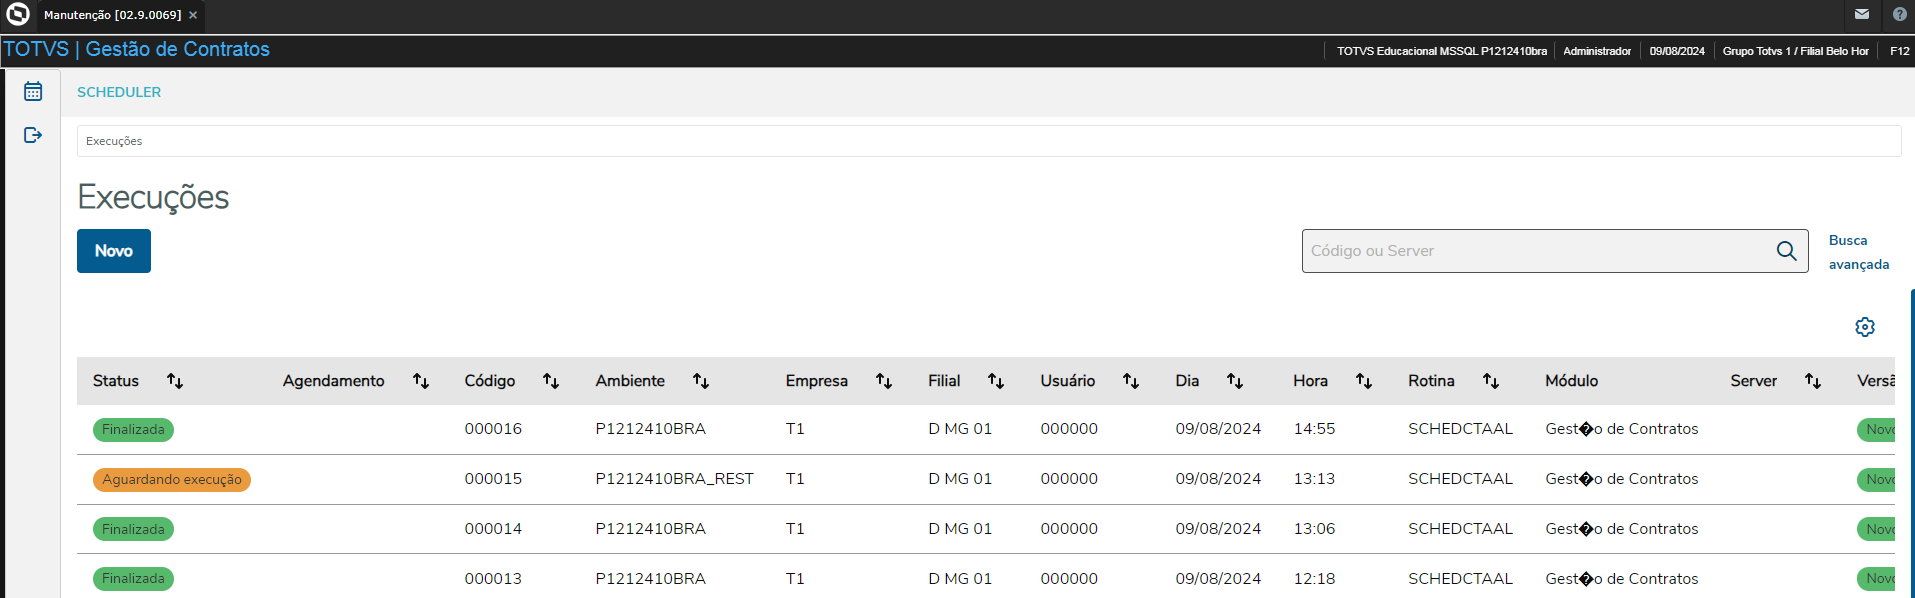Open the mail envelope icon

coord(1862,14)
